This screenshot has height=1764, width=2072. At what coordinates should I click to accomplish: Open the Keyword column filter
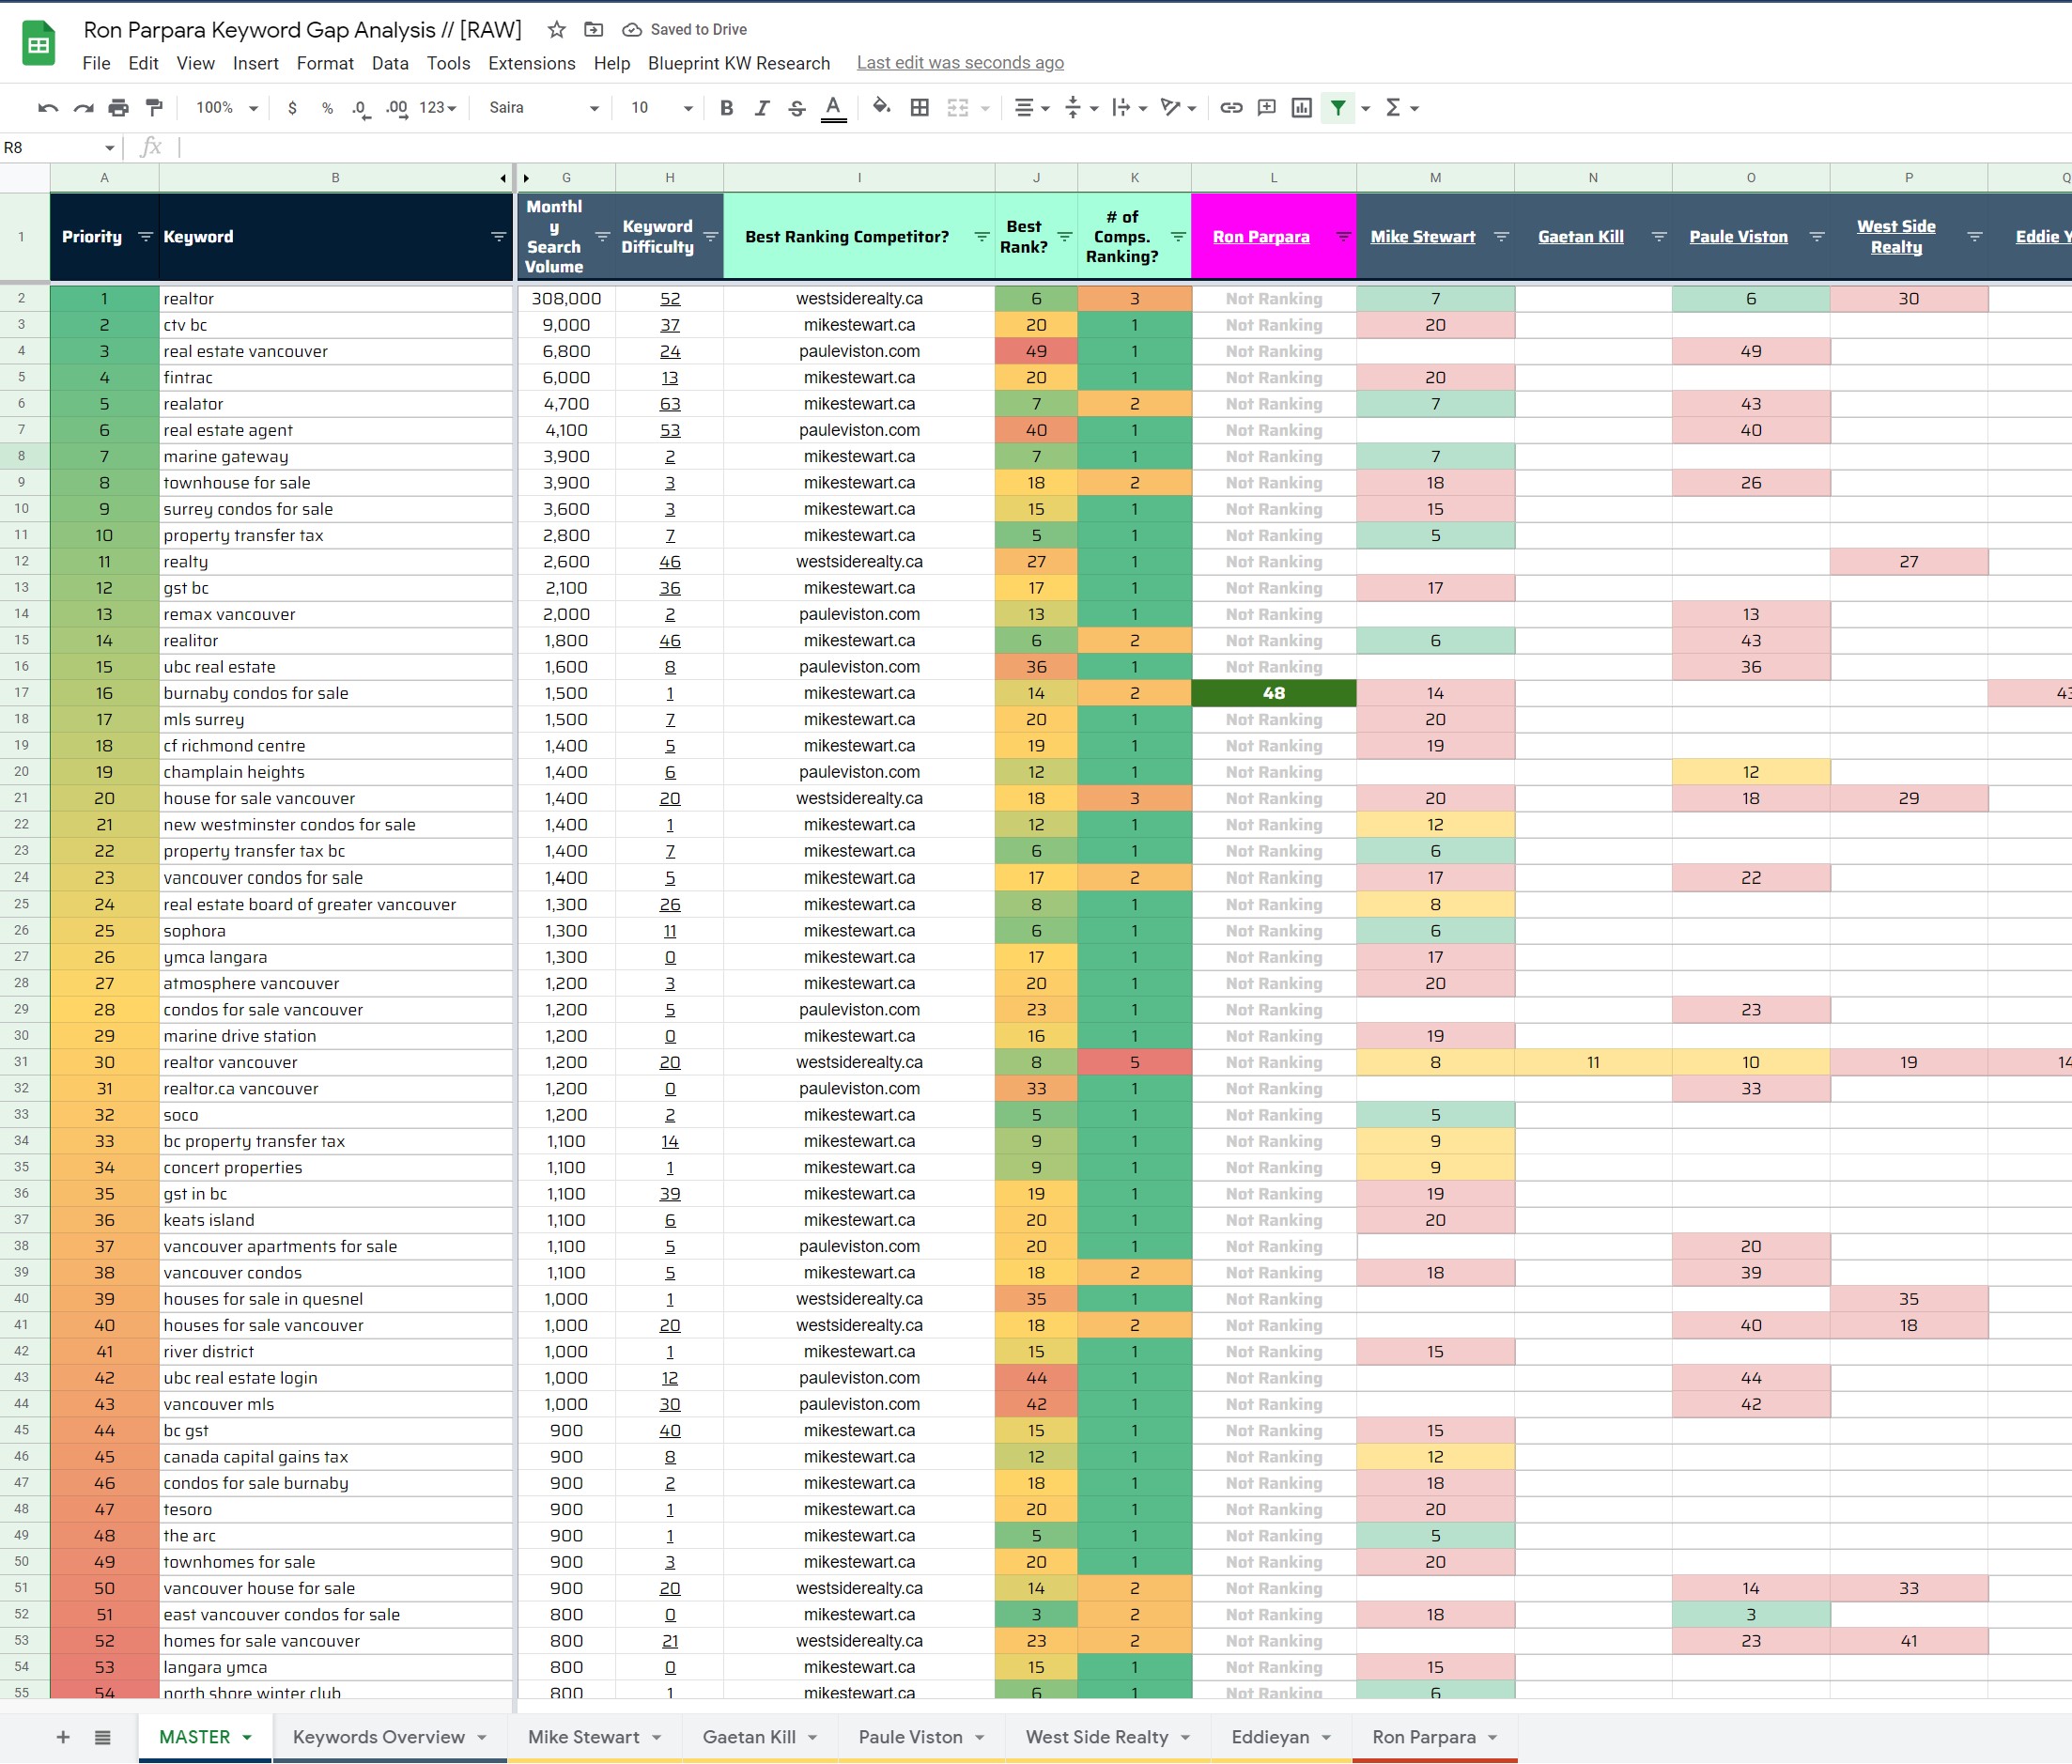[x=498, y=237]
